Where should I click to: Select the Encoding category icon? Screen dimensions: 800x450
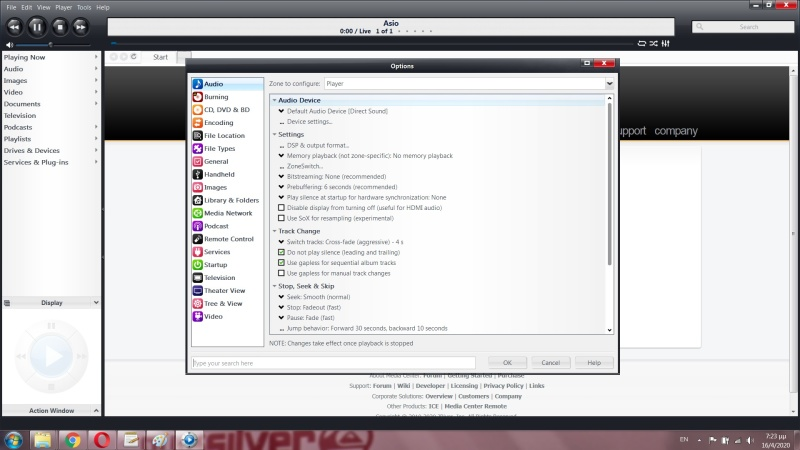click(197, 122)
